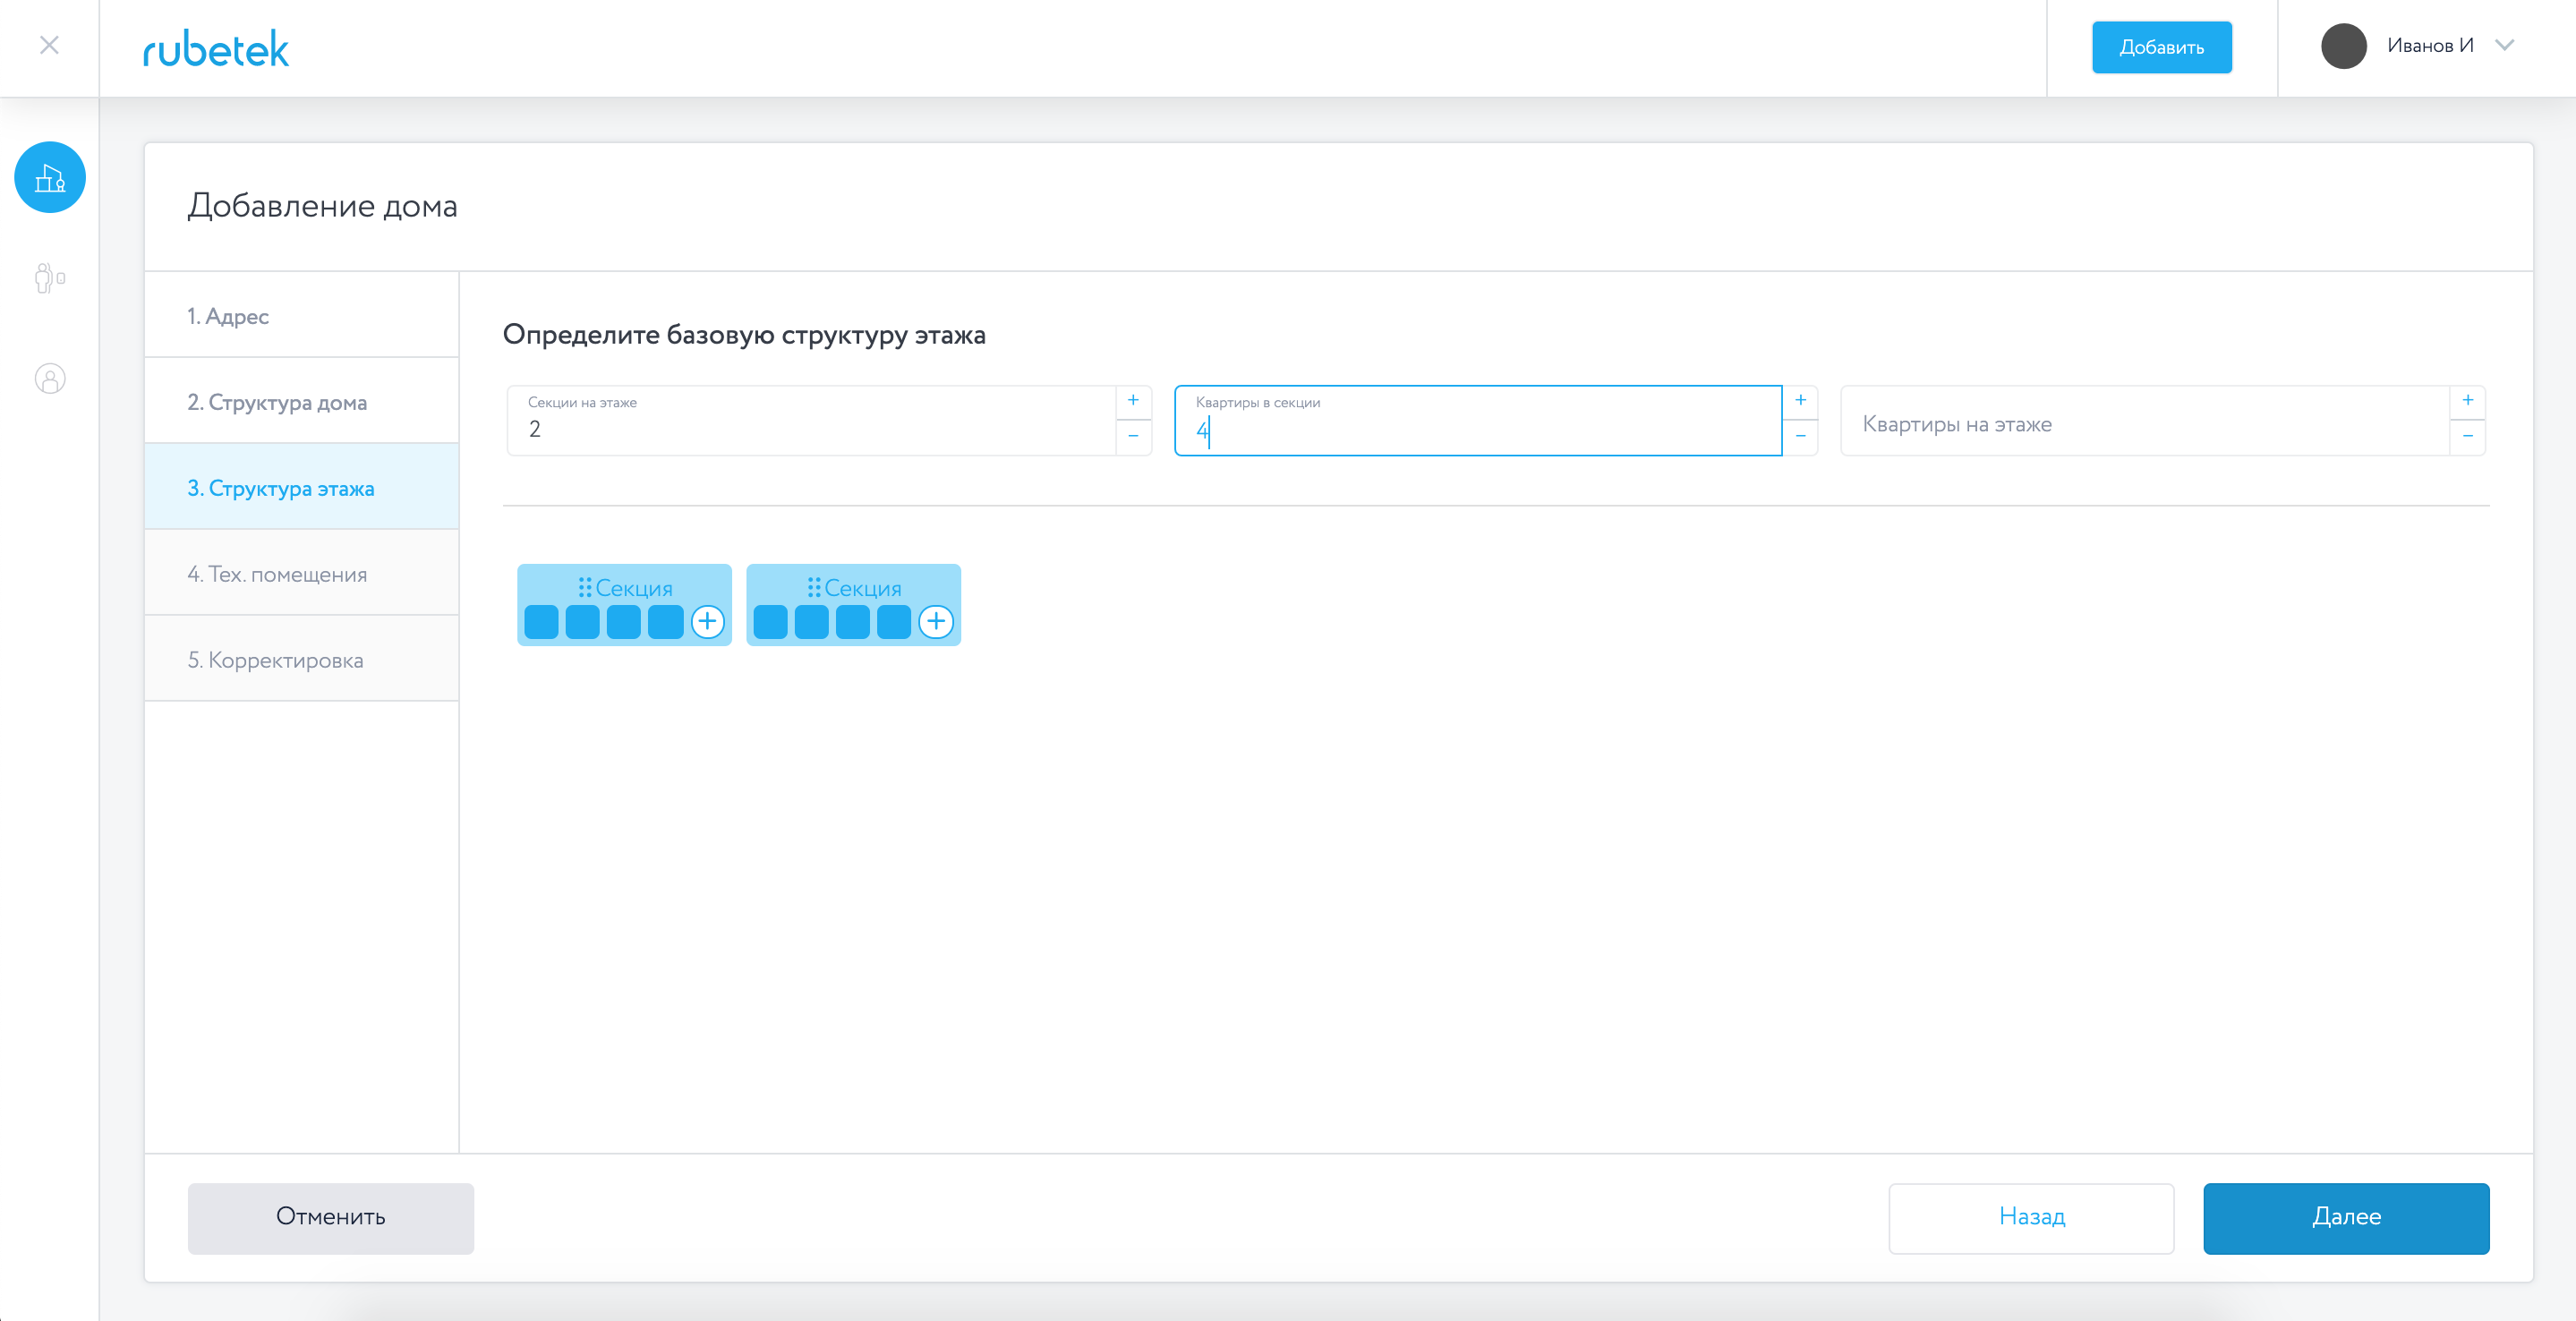Select step 3. Структура этажа
Screen dimensions: 2576x1321
[x=302, y=488]
